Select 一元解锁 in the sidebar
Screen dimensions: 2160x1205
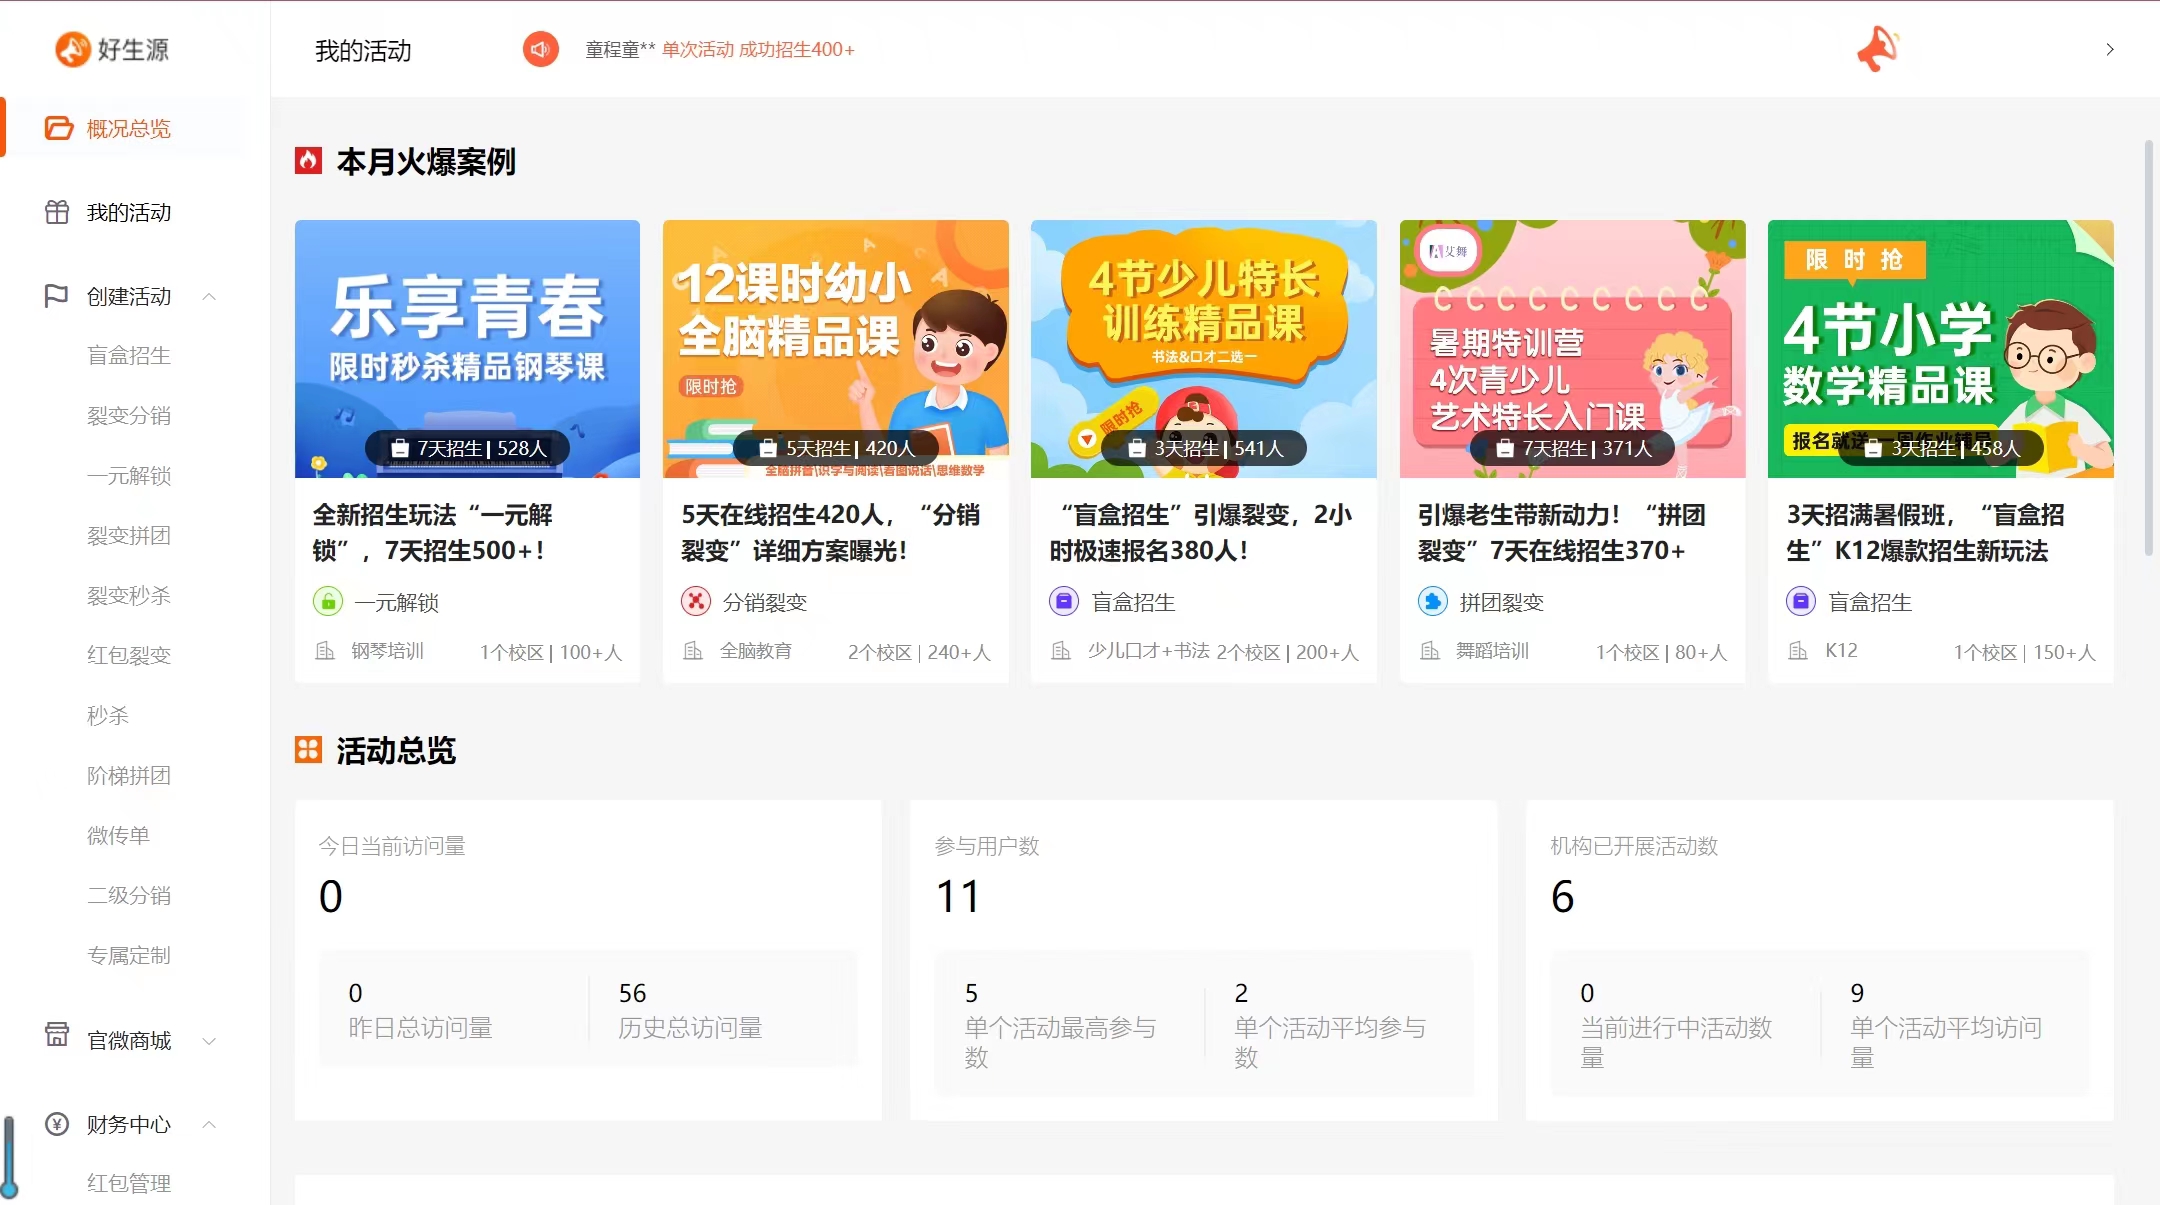[x=129, y=475]
